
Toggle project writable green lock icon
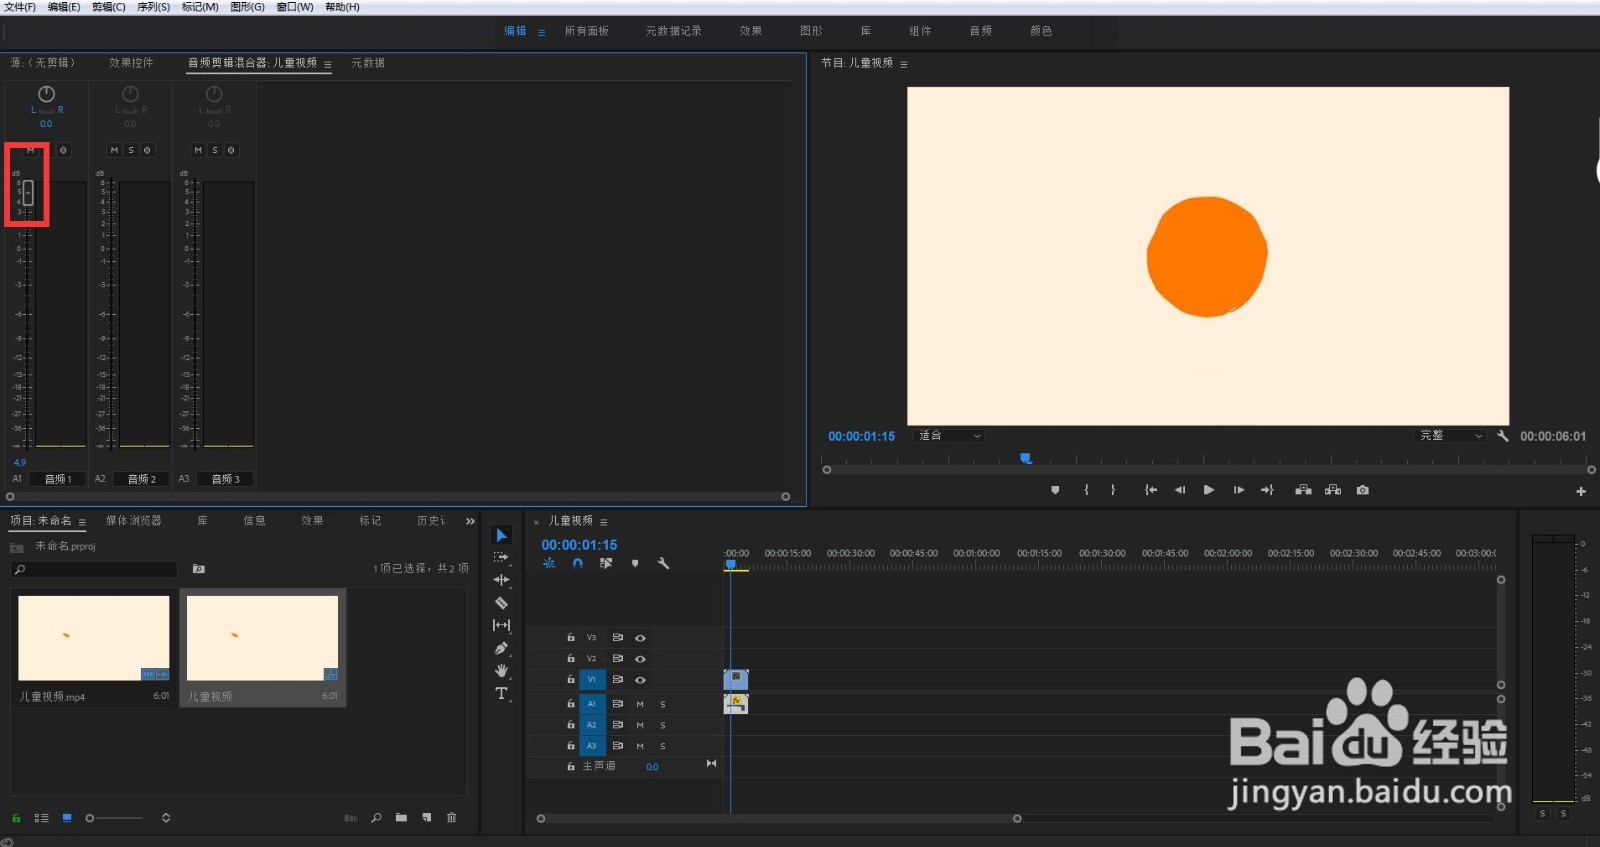tap(16, 818)
